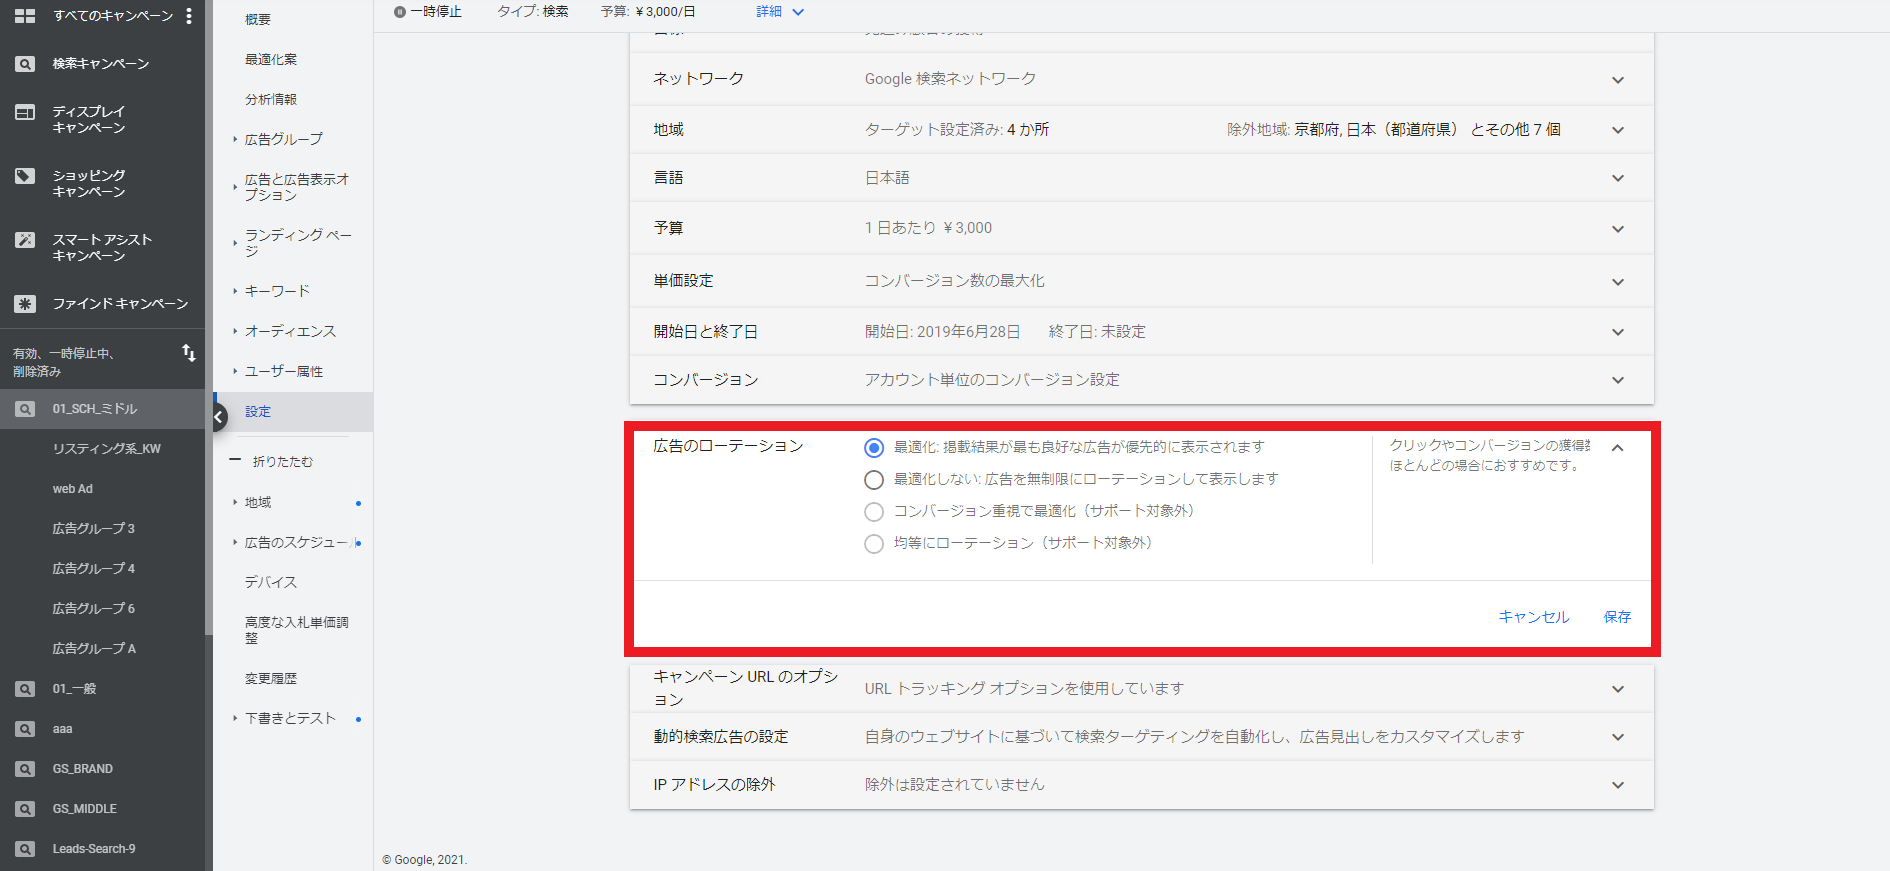Click the search icon beside 01_SCH_ミドル
1890x871 pixels.
25,409
